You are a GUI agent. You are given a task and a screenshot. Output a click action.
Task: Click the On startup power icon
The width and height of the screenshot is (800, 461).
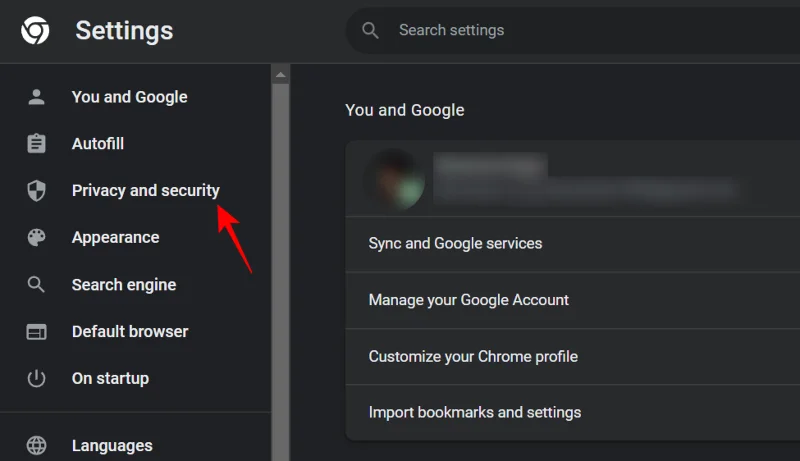(x=37, y=379)
